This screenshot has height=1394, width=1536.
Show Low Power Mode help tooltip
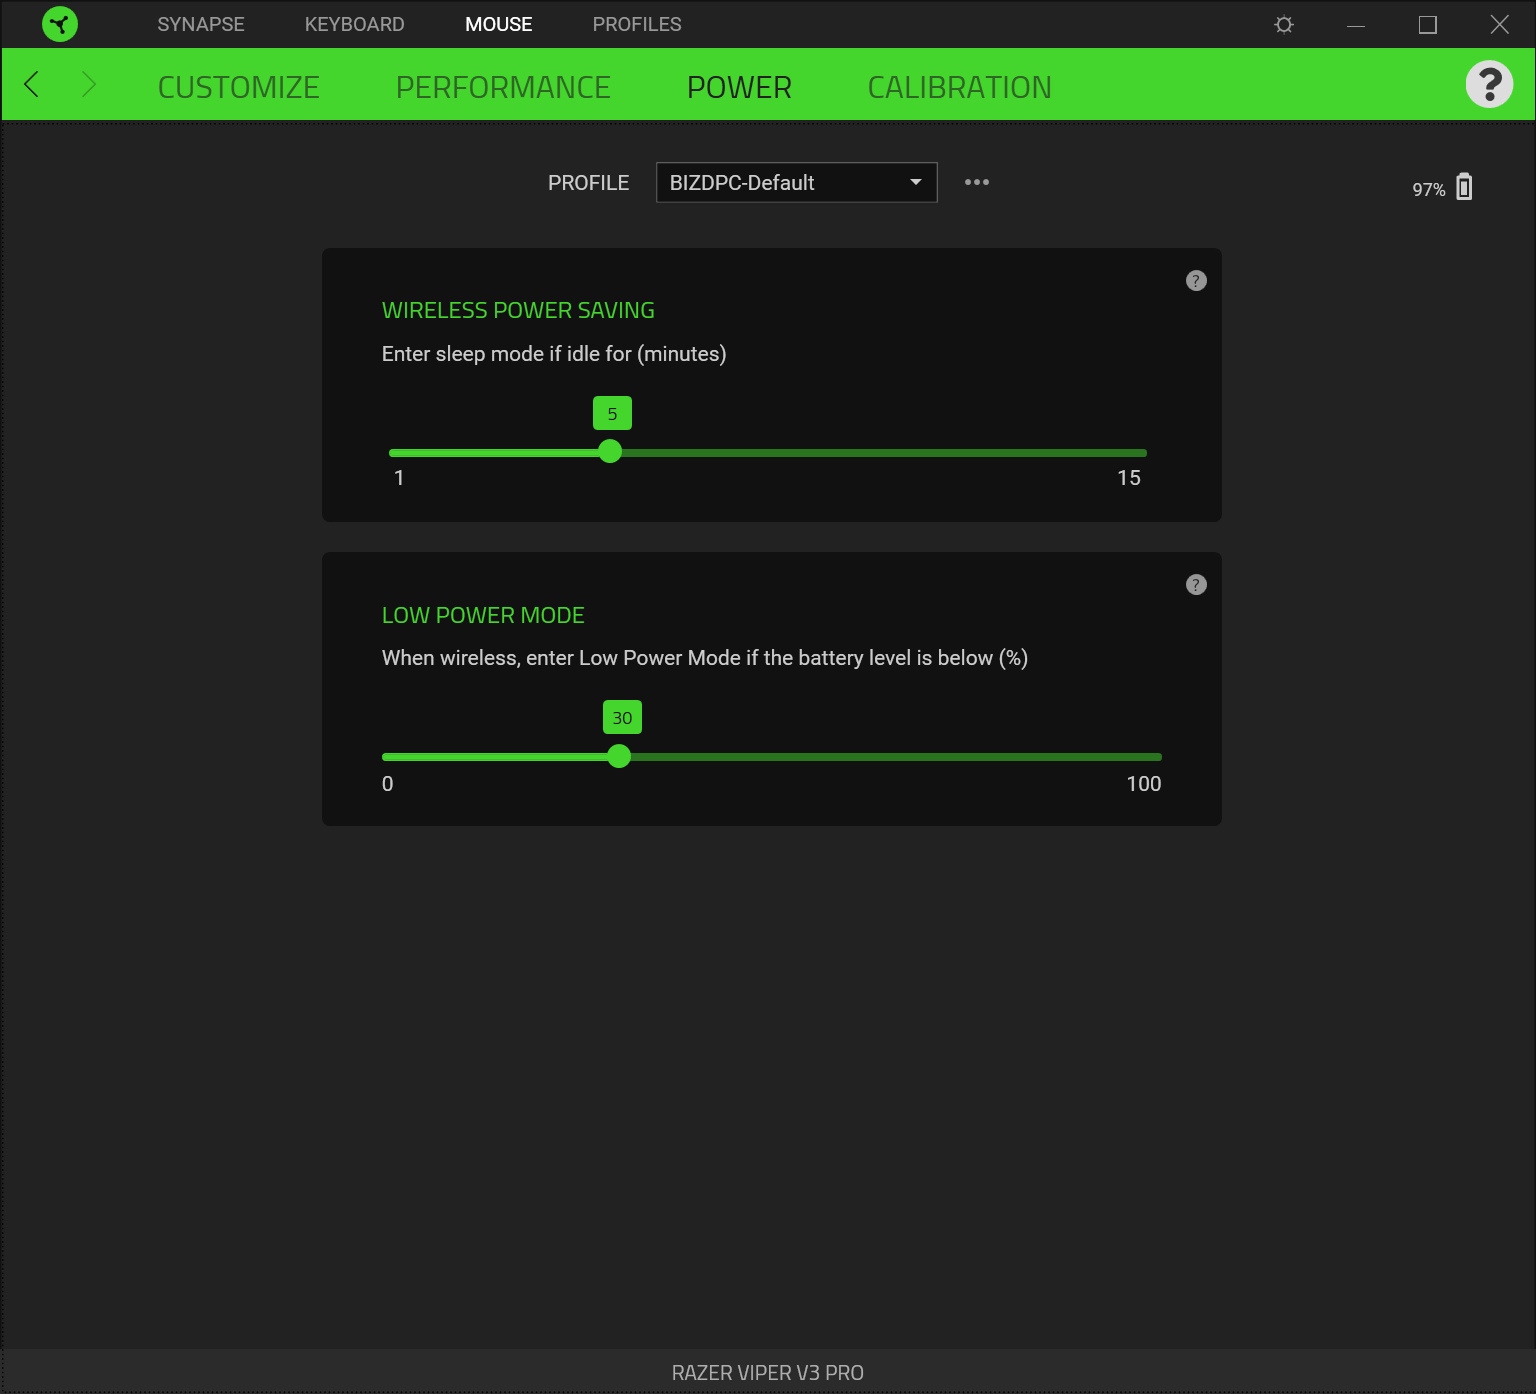pos(1196,585)
